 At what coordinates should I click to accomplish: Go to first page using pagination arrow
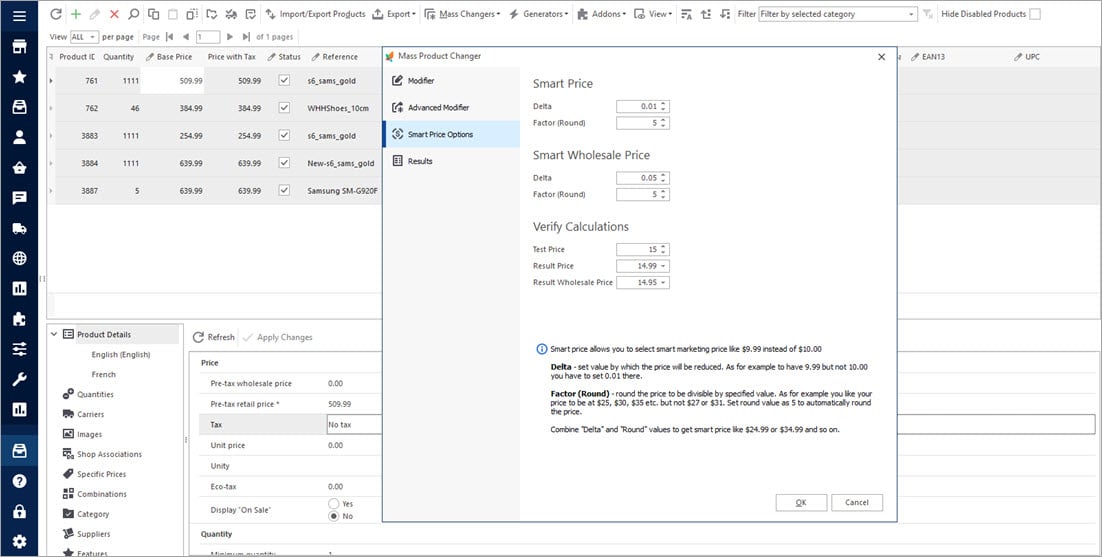[169, 37]
